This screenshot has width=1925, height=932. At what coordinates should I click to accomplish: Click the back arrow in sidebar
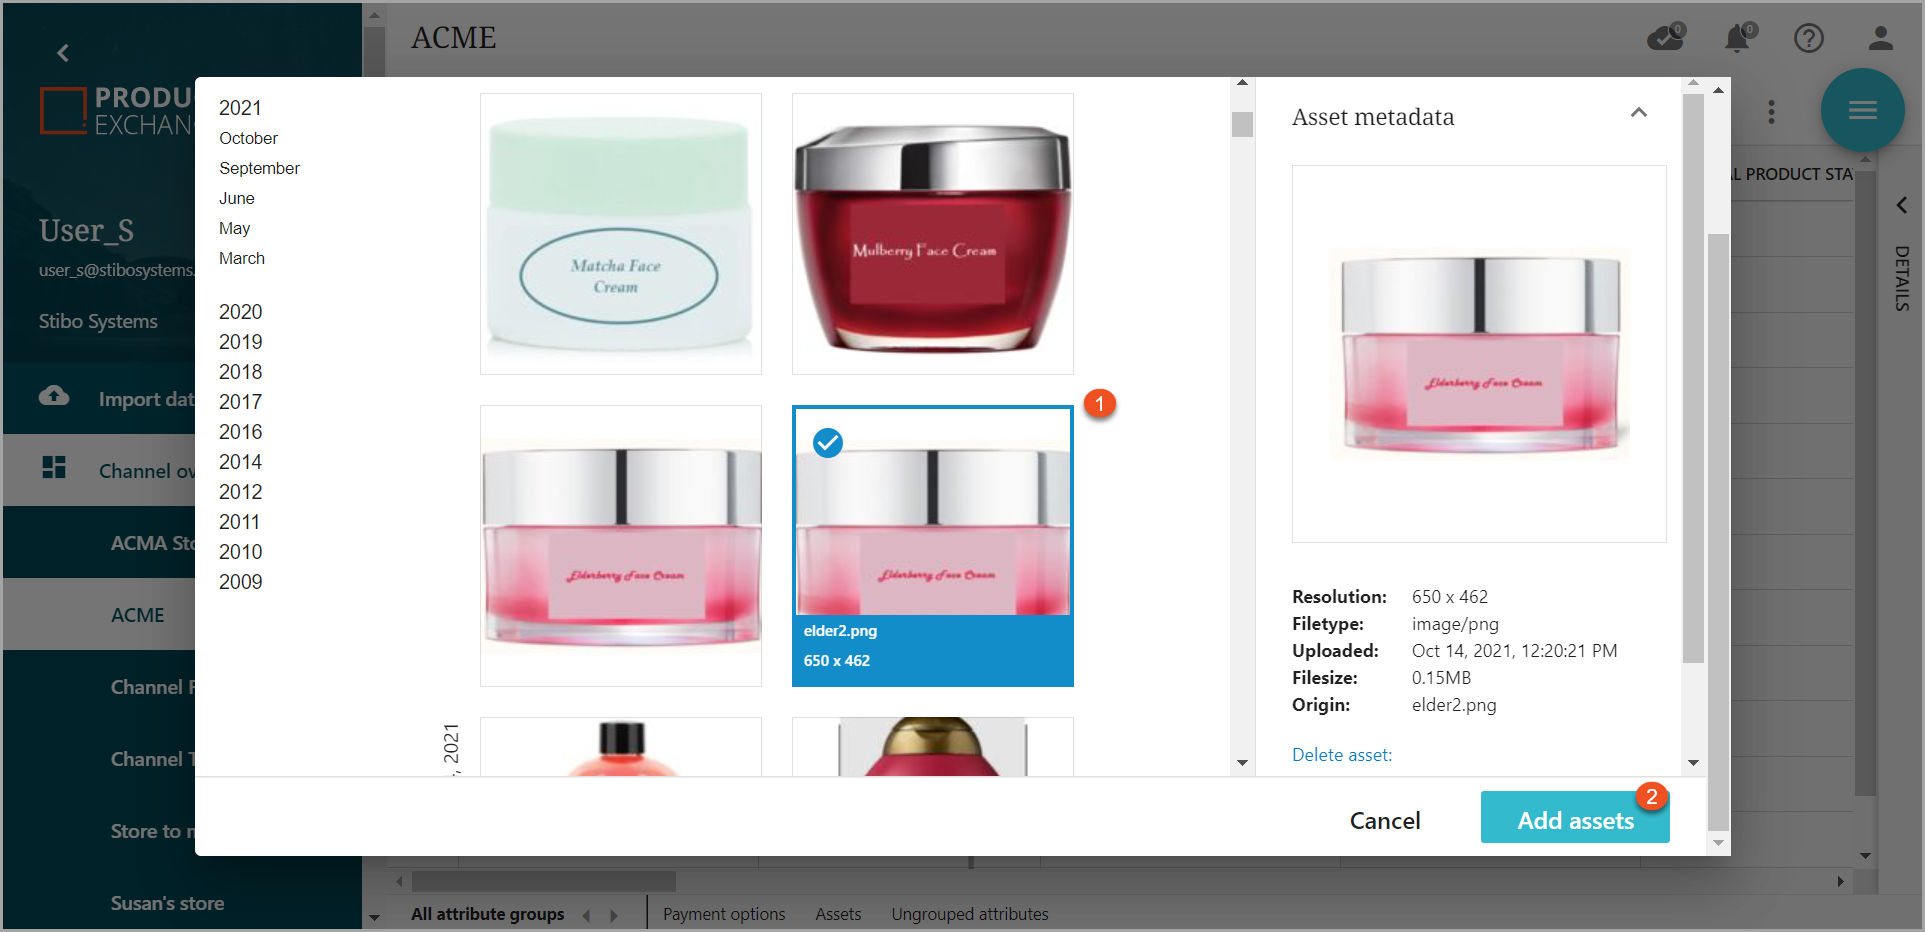point(63,53)
